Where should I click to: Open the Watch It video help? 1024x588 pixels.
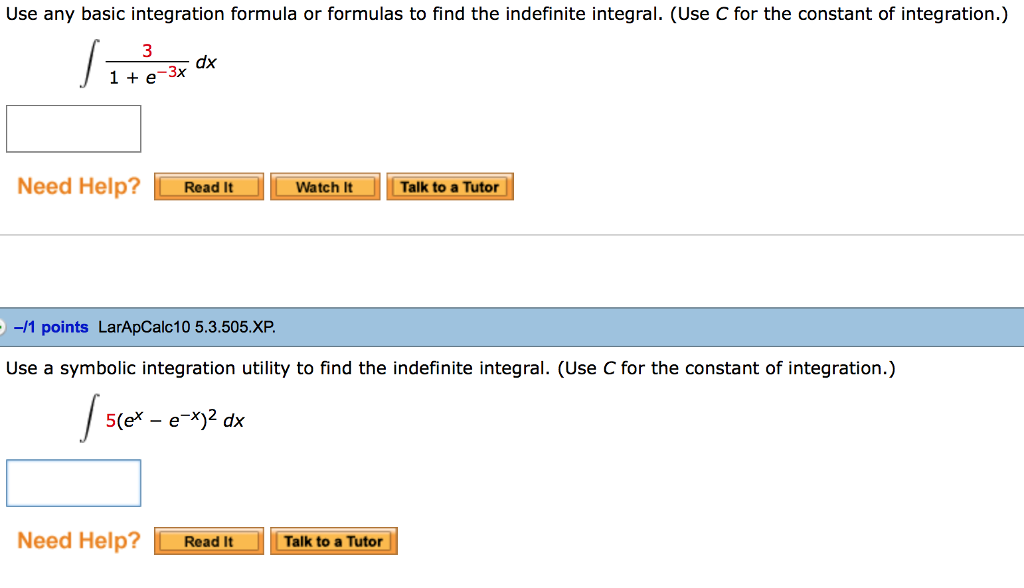click(325, 186)
